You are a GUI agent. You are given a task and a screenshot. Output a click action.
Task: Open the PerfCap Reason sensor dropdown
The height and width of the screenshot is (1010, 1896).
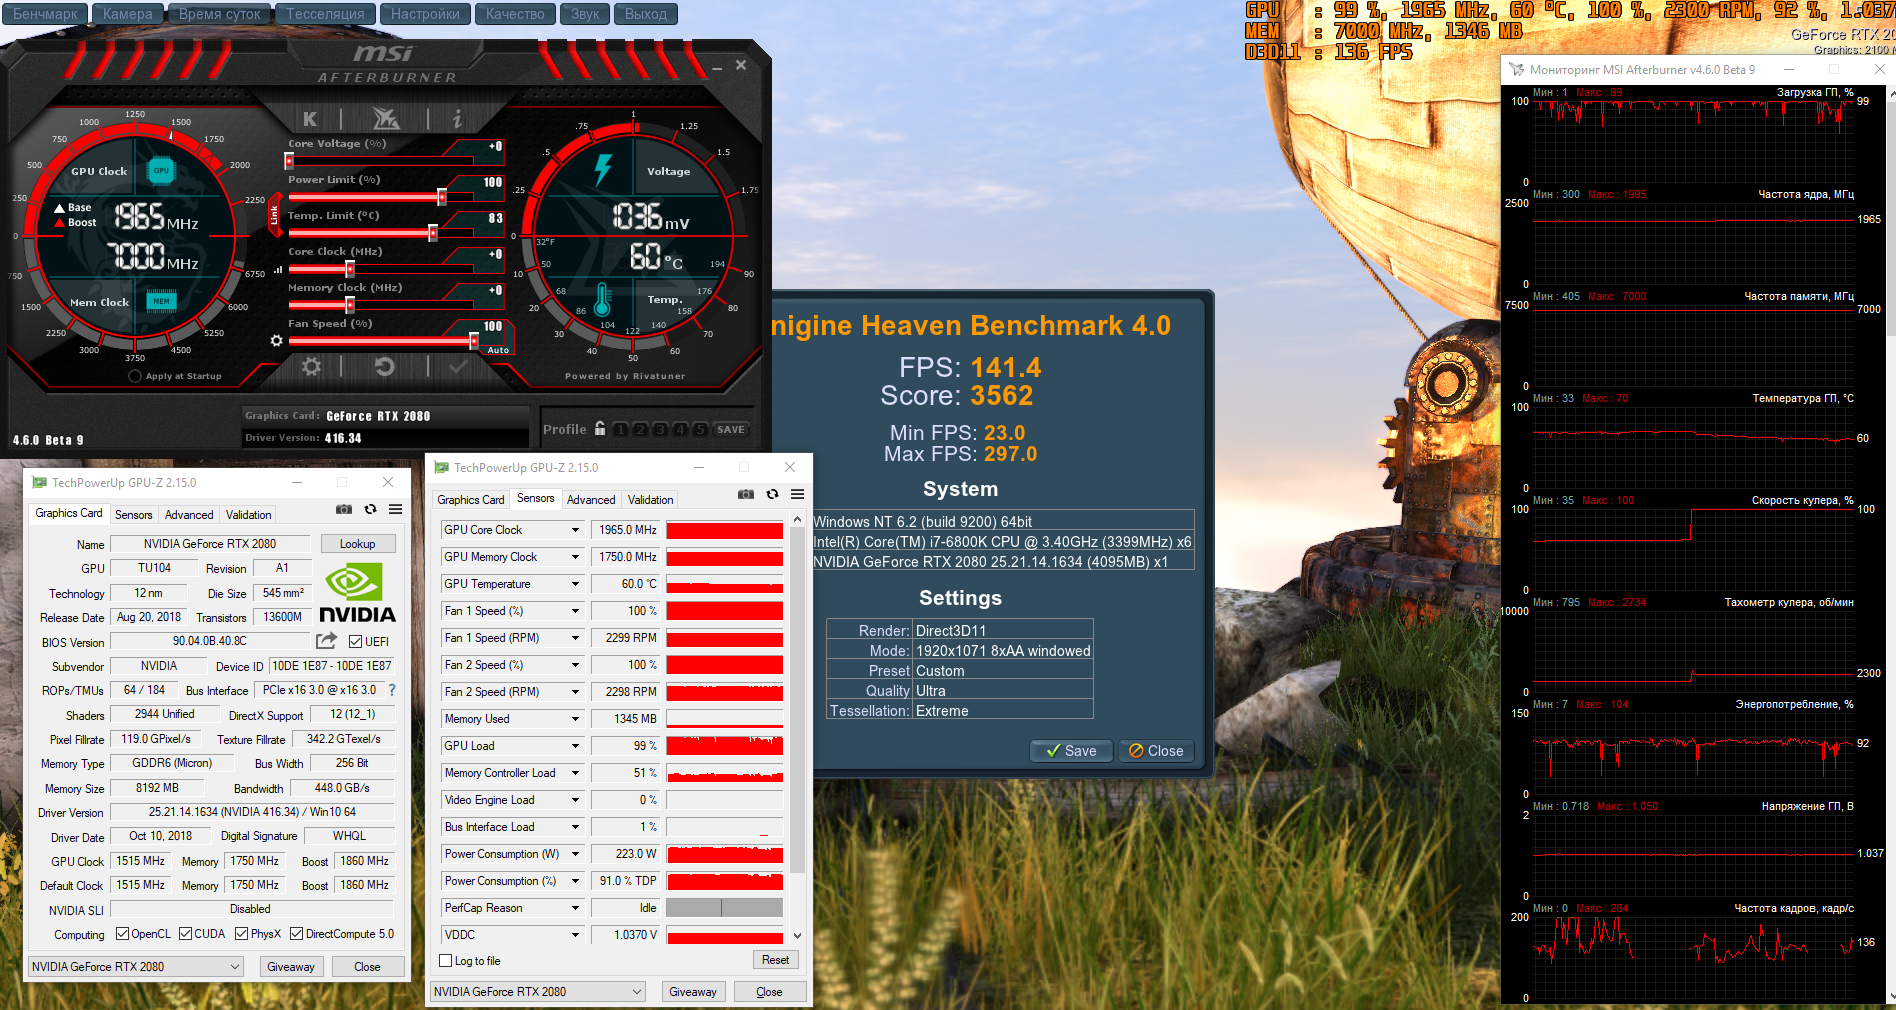point(575,908)
